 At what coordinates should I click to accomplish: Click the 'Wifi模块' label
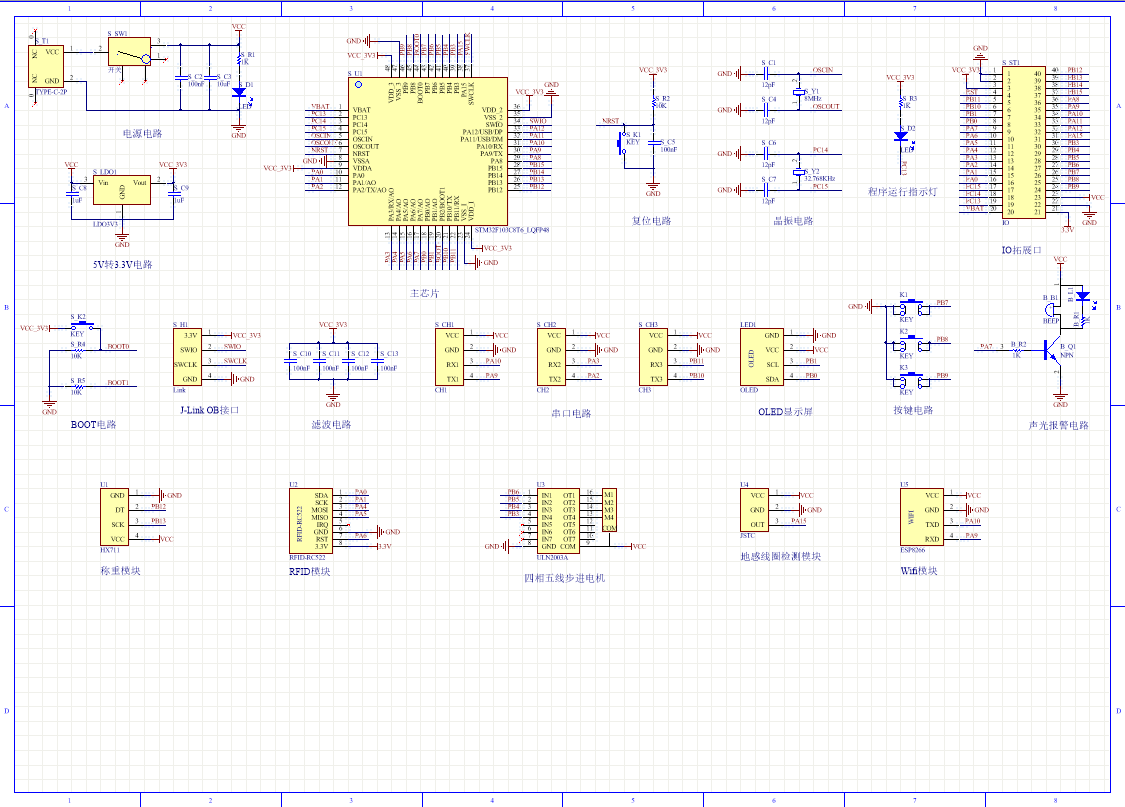pyautogui.click(x=919, y=571)
